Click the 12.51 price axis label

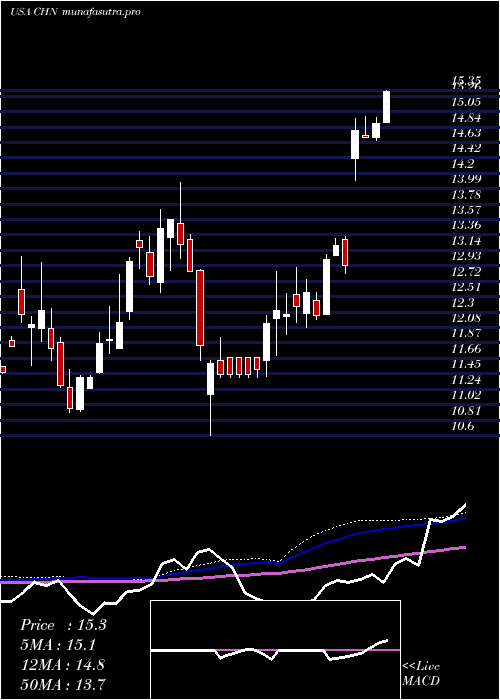[x=466, y=287]
